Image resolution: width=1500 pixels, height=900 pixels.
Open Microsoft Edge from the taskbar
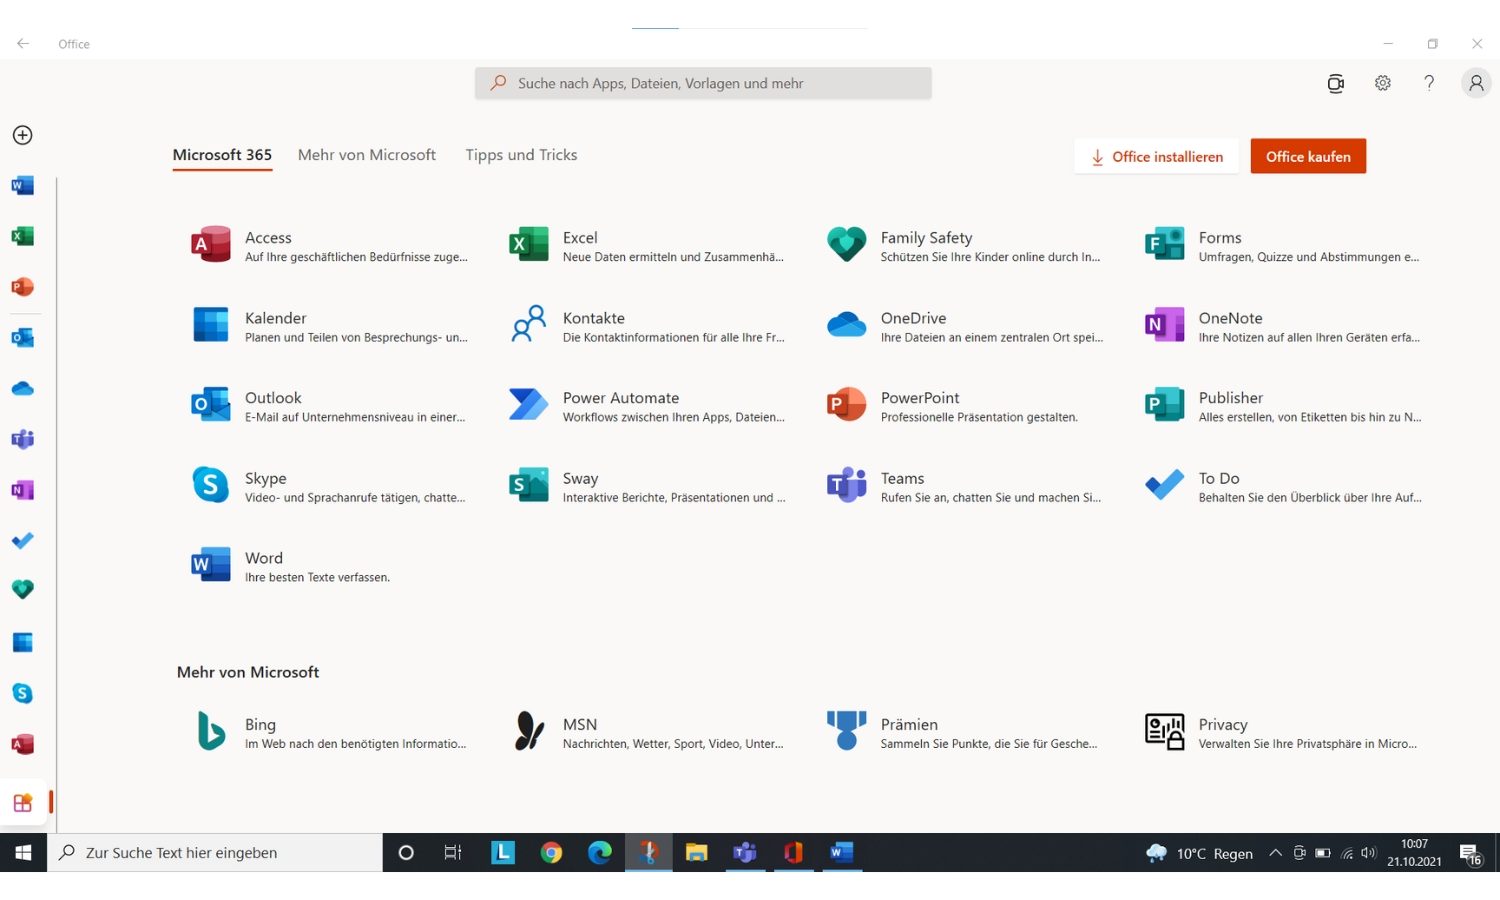point(600,853)
